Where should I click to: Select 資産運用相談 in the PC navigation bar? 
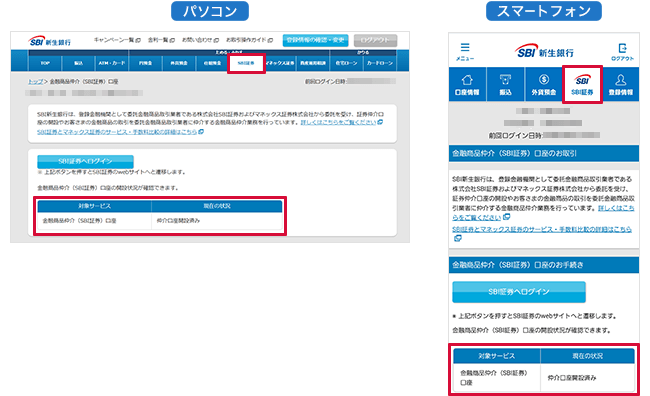(313, 63)
